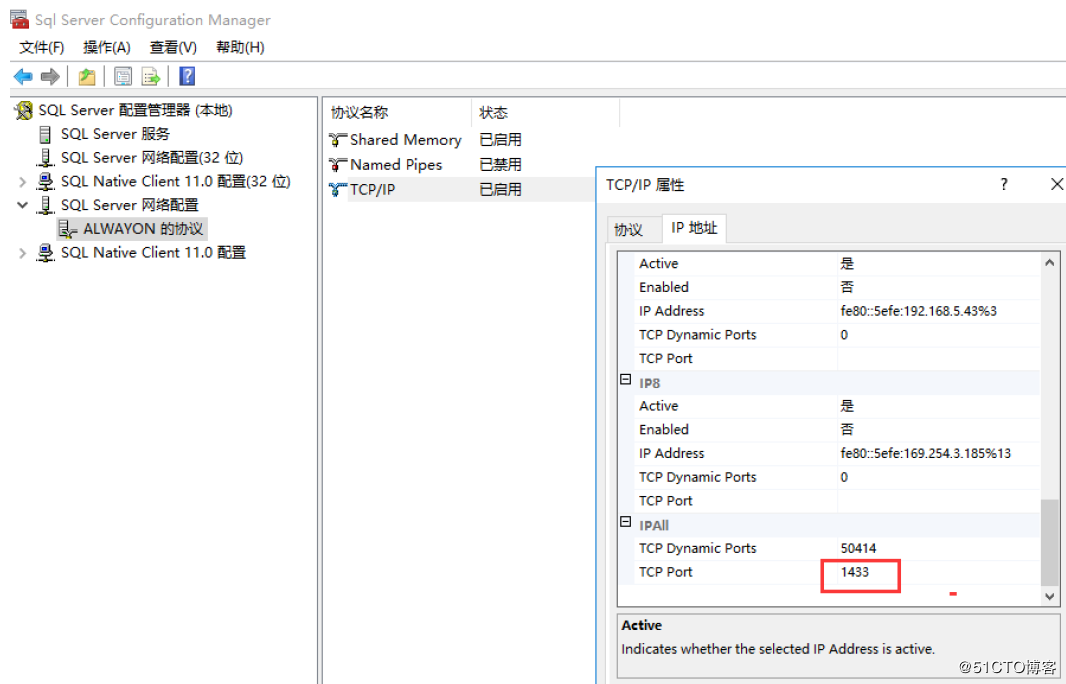Click the blue Help toolbar icon

(x=187, y=76)
